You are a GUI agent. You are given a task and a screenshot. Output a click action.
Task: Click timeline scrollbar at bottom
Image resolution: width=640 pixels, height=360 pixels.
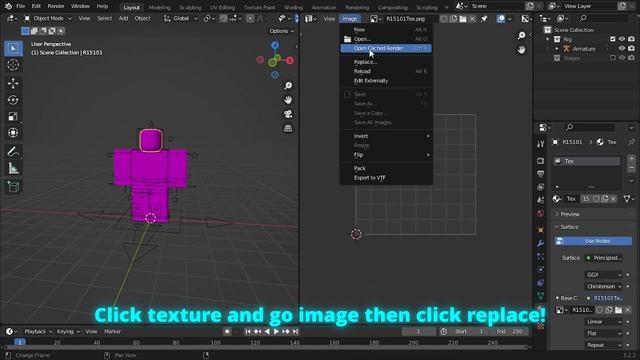click(267, 347)
